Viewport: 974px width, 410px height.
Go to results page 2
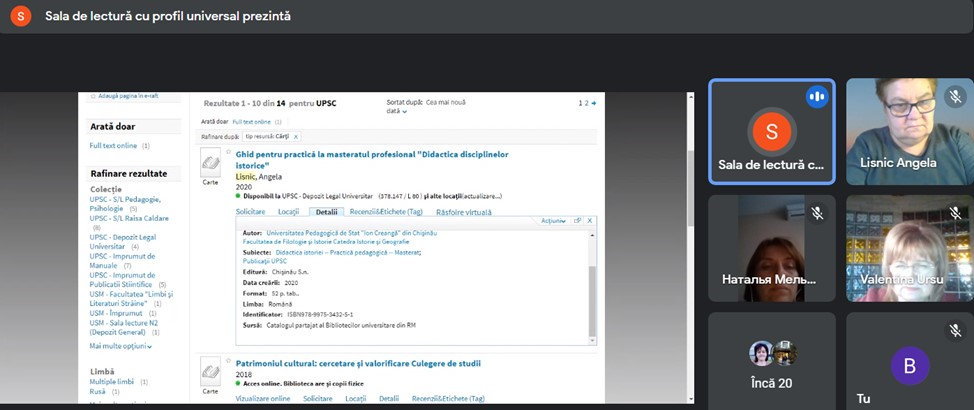click(586, 103)
